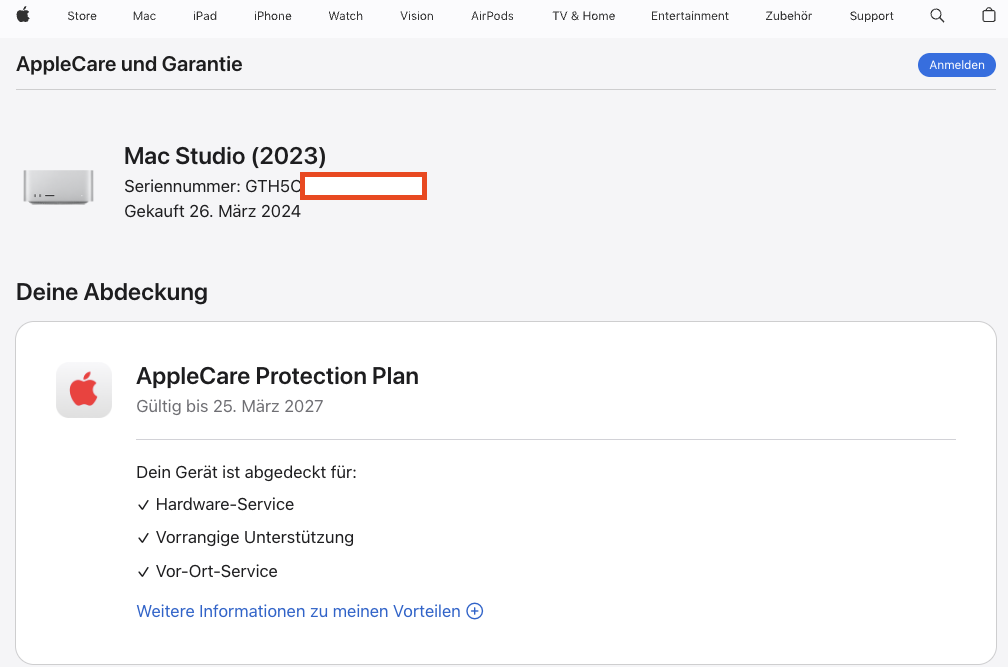The height and width of the screenshot is (667, 1008).
Task: Click the Vorrangige Unterstützung list entry
Action: (246, 537)
